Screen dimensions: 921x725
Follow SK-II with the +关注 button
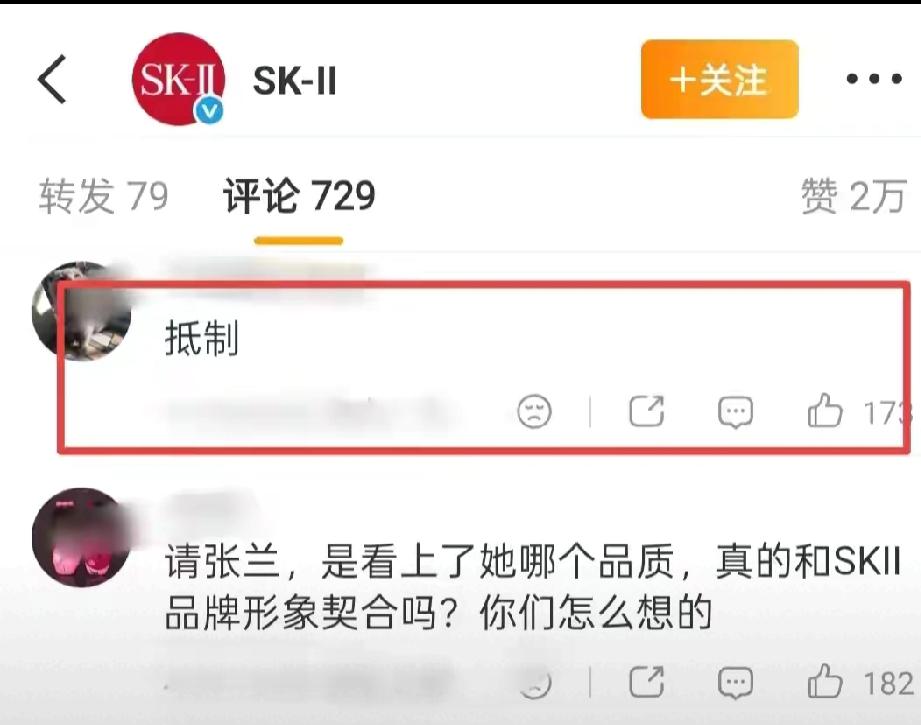tap(719, 79)
